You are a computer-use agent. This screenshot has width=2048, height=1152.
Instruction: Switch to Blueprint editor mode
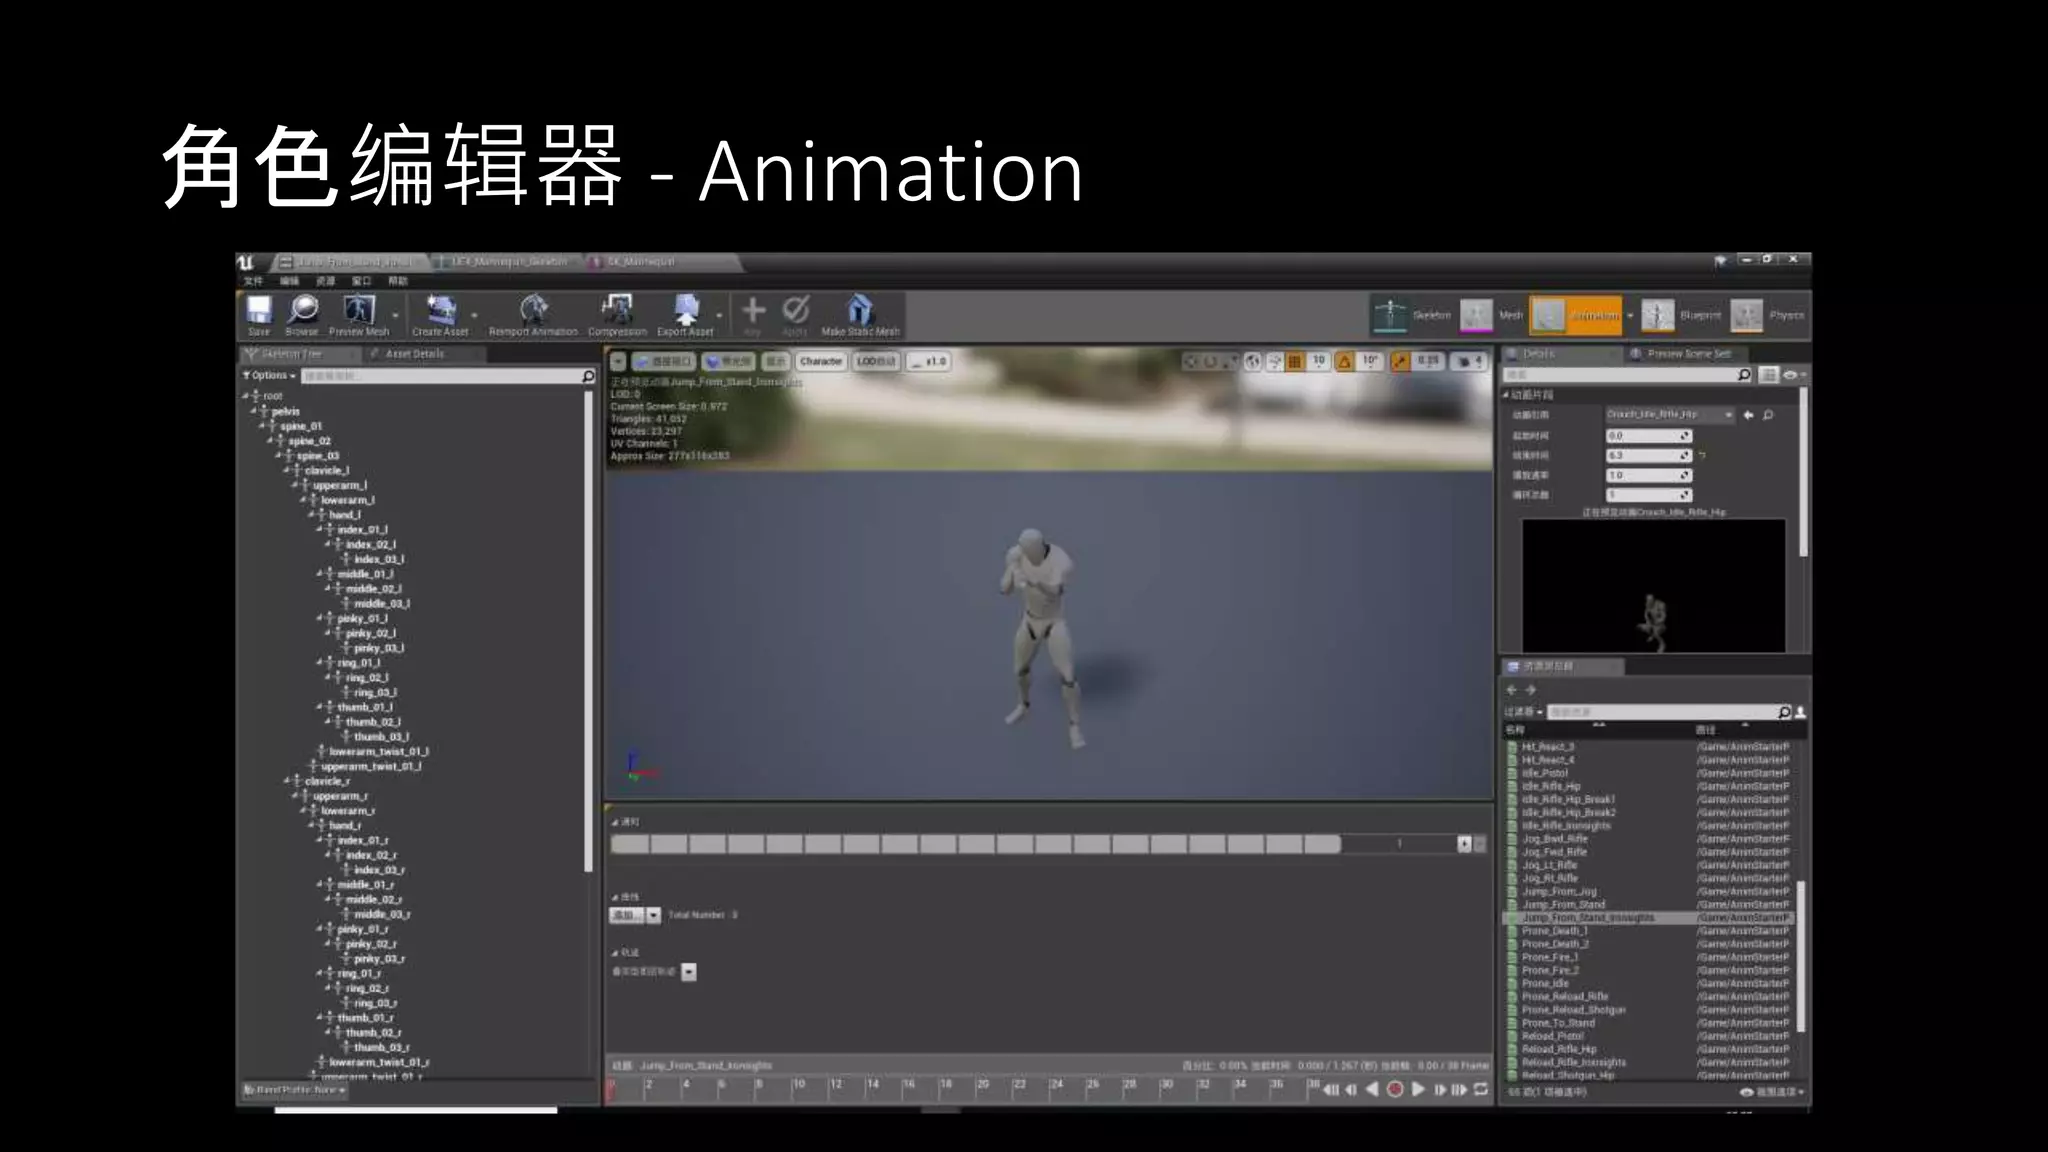click(x=1681, y=315)
